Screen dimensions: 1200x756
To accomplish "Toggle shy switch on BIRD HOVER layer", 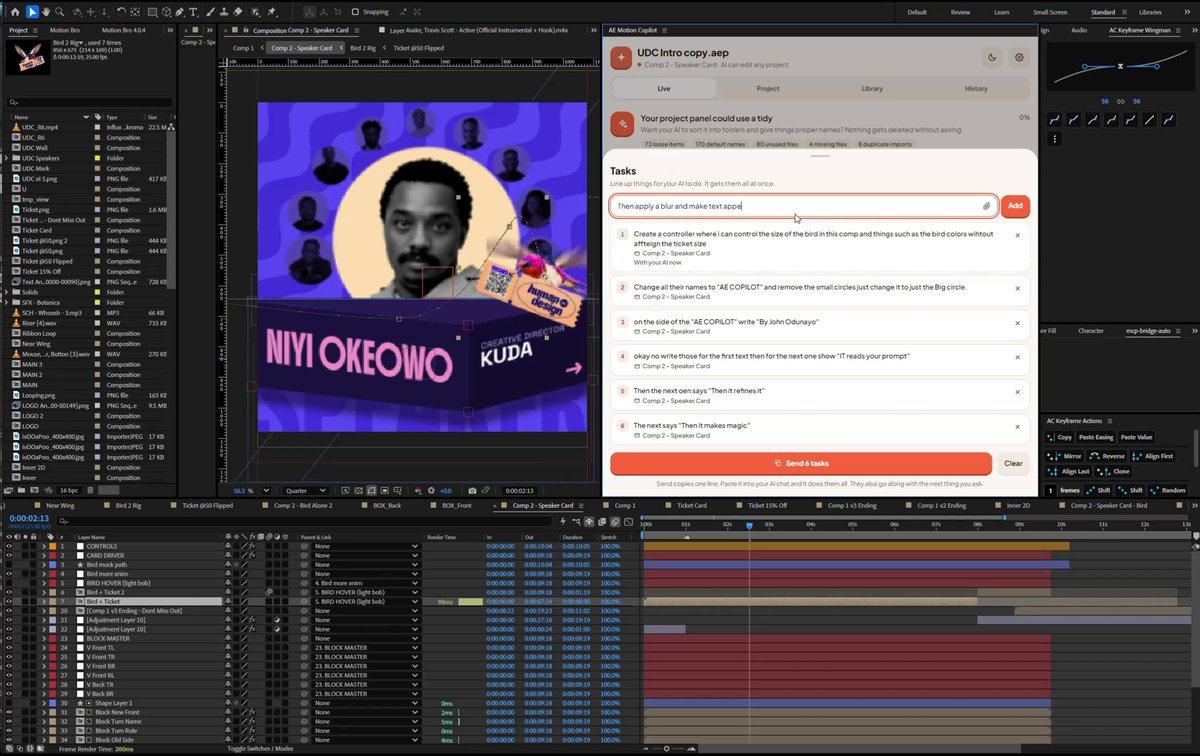I will (229, 583).
